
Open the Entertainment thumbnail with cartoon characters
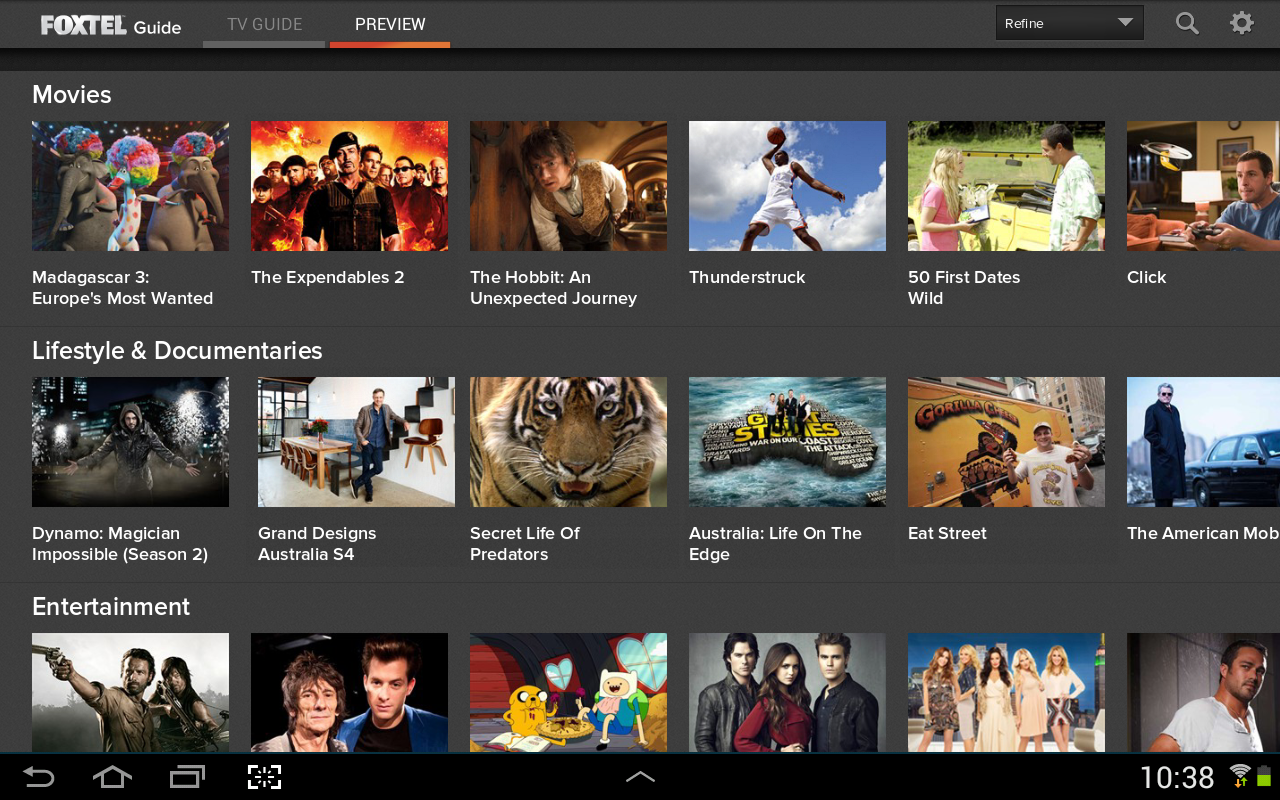click(568, 692)
